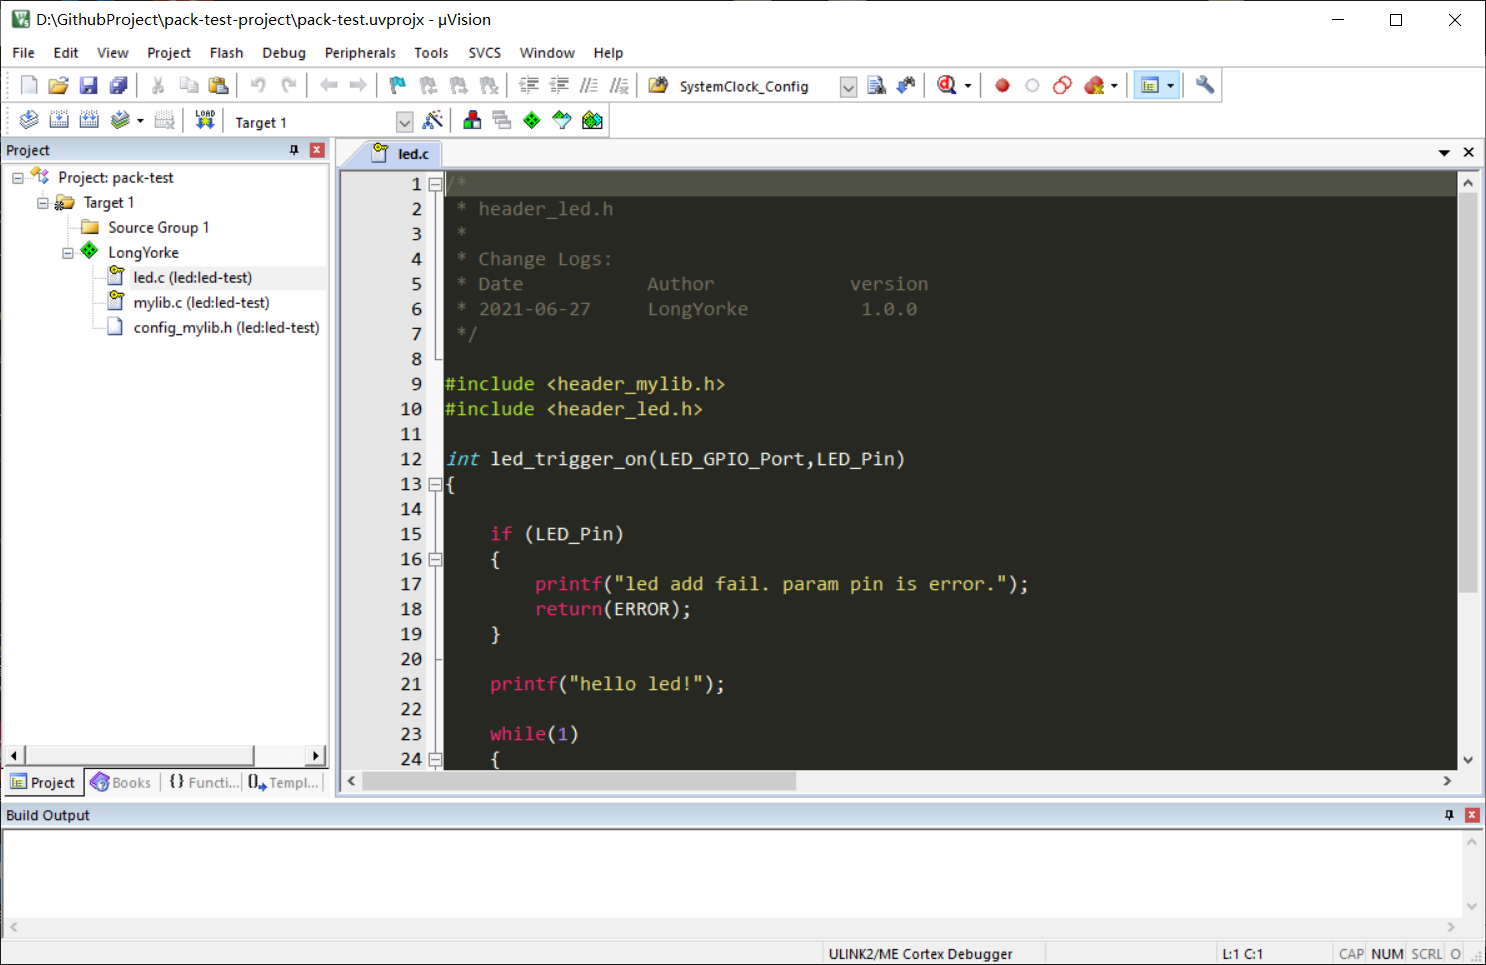Open Manage Run-Time Environment green diamond
1486x965 pixels.
[x=532, y=121]
